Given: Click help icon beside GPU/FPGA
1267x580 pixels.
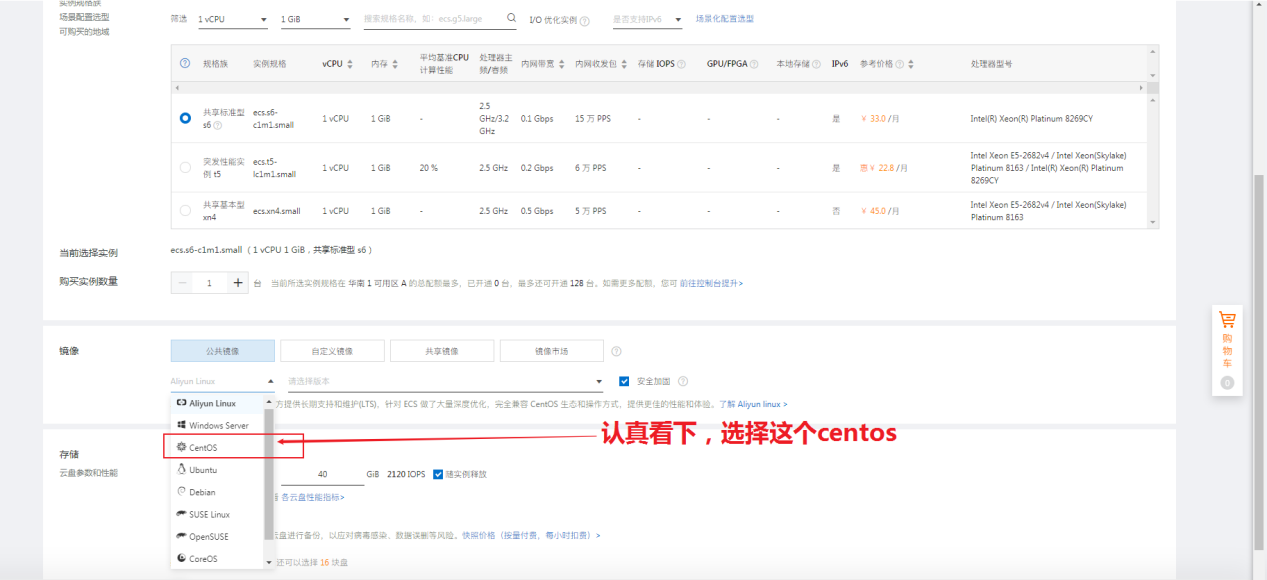Looking at the screenshot, I should [754, 64].
